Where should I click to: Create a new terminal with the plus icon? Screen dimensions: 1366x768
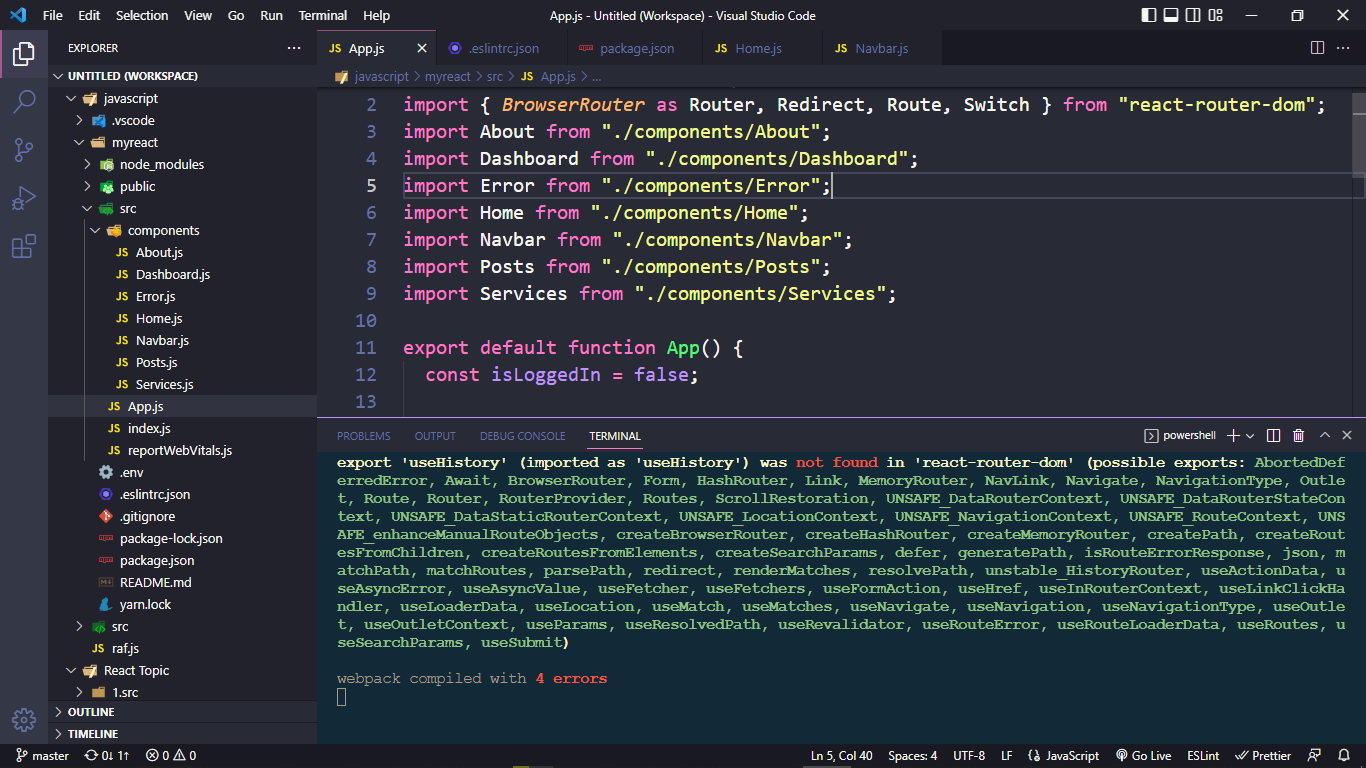1233,436
